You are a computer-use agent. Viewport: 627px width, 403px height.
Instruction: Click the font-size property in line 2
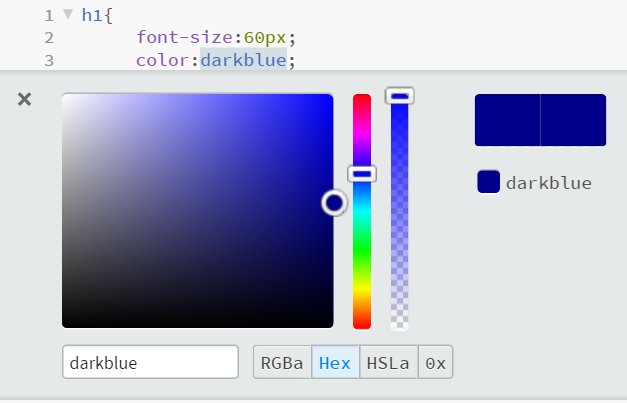click(x=185, y=38)
